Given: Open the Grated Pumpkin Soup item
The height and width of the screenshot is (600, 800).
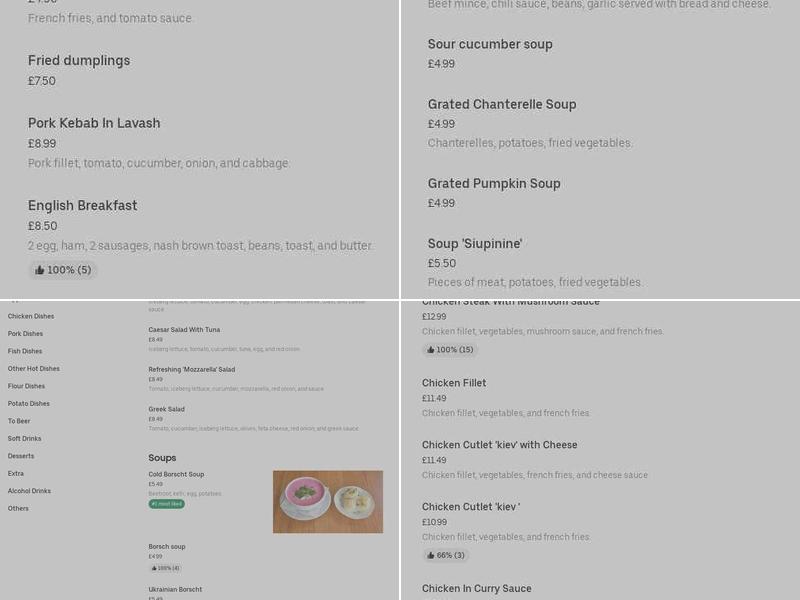Looking at the screenshot, I should [x=493, y=183].
